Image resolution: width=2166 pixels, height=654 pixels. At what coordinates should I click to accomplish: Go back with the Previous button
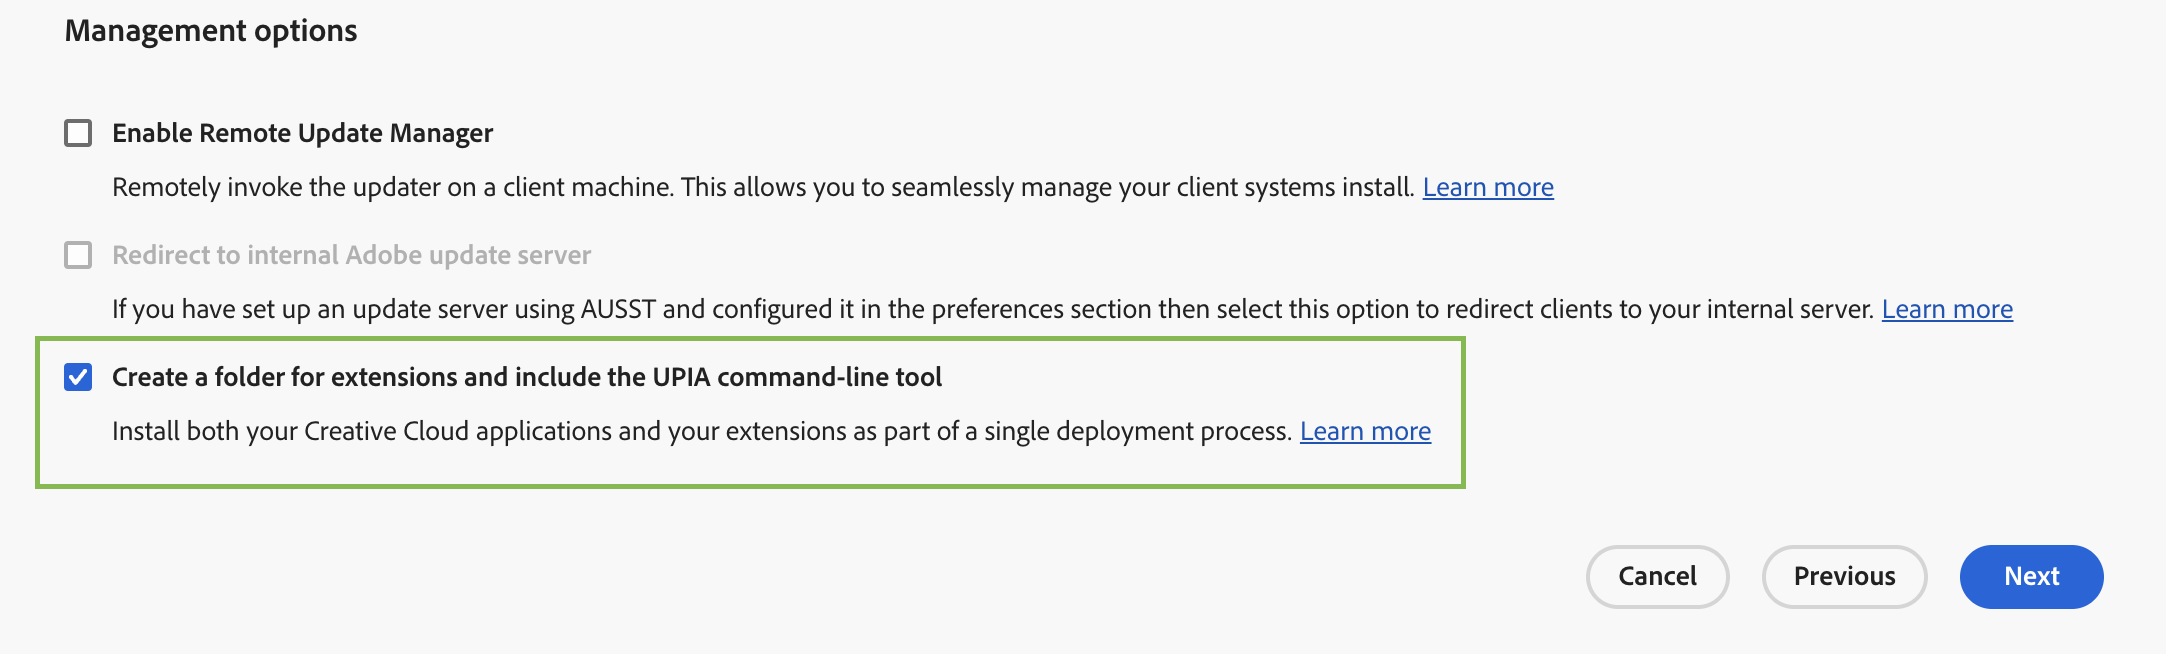coord(1843,576)
